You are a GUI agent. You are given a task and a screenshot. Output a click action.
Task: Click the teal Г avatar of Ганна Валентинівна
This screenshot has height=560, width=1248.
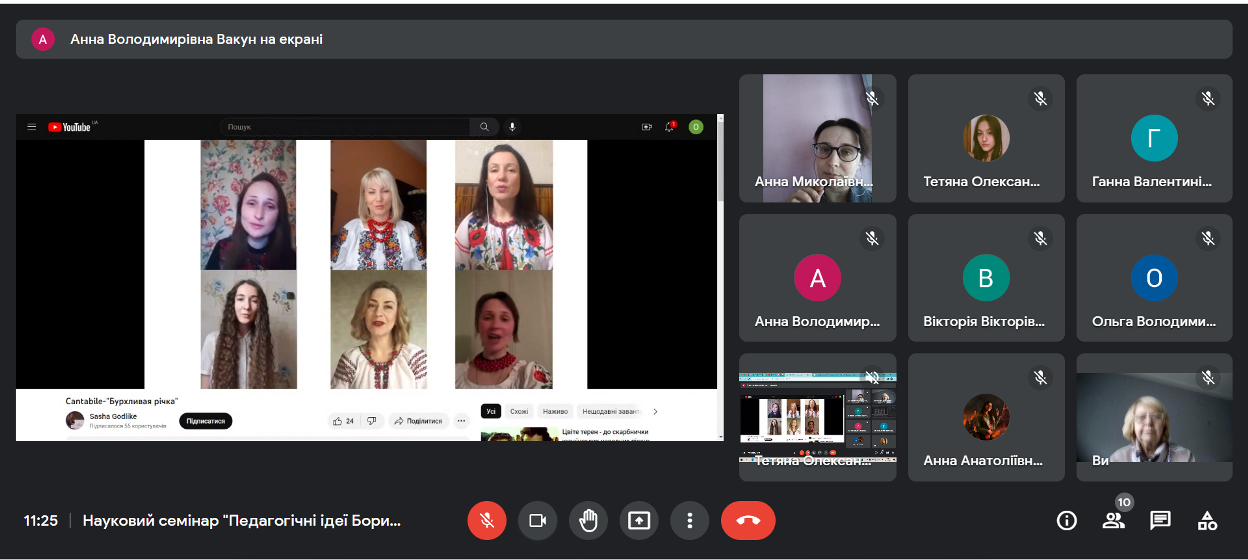tap(1154, 138)
